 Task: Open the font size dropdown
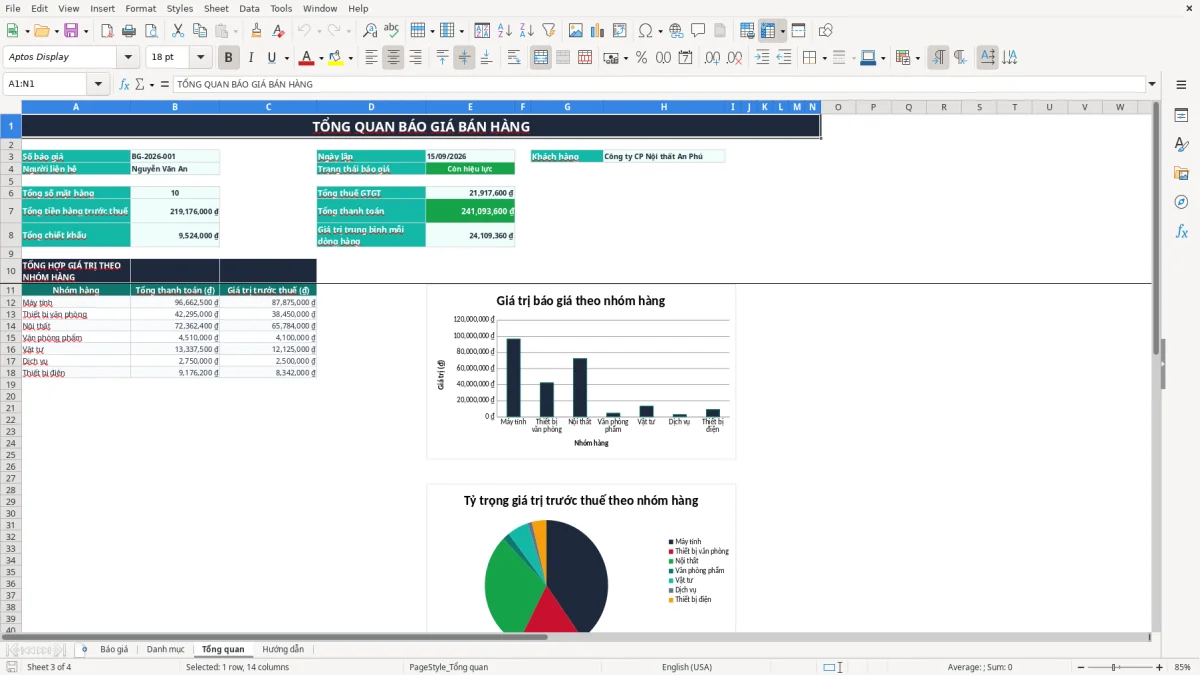click(201, 57)
